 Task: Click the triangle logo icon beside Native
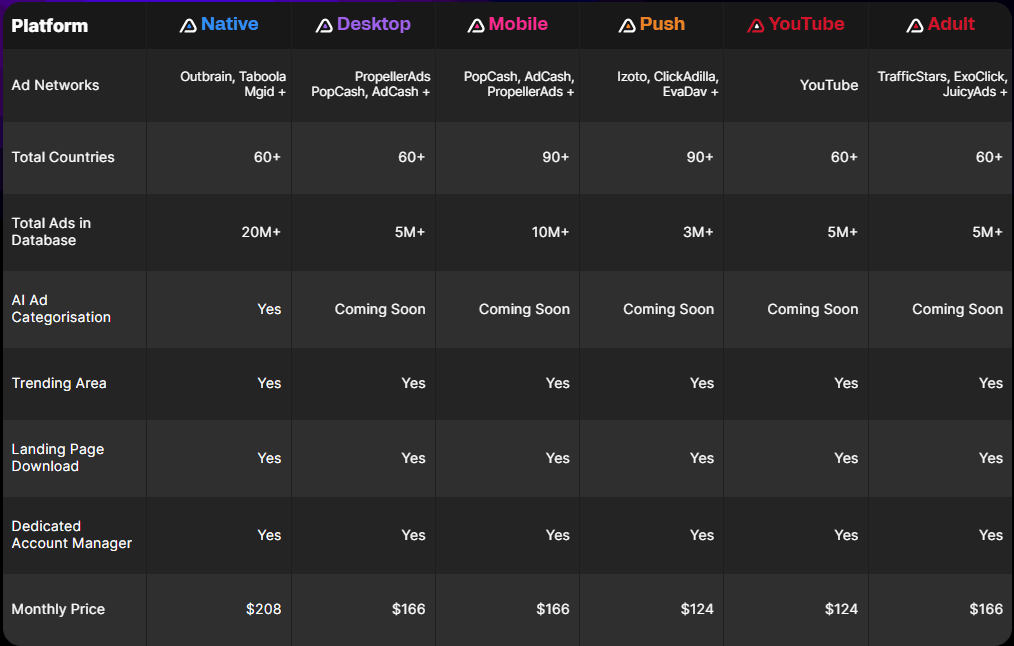[188, 25]
